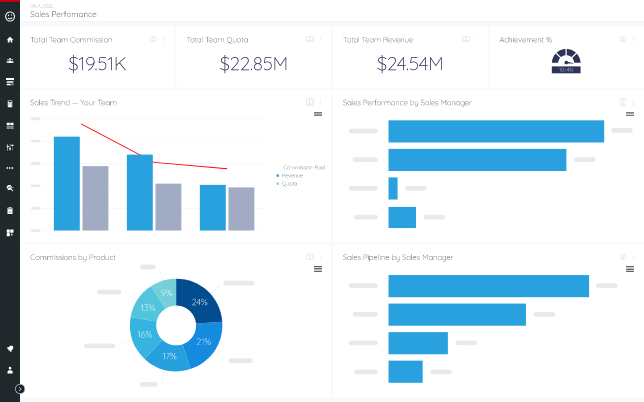644x402 pixels.
Task: Open kebab menu on Sales Performance by Sales Manager
Action: pyautogui.click(x=633, y=102)
